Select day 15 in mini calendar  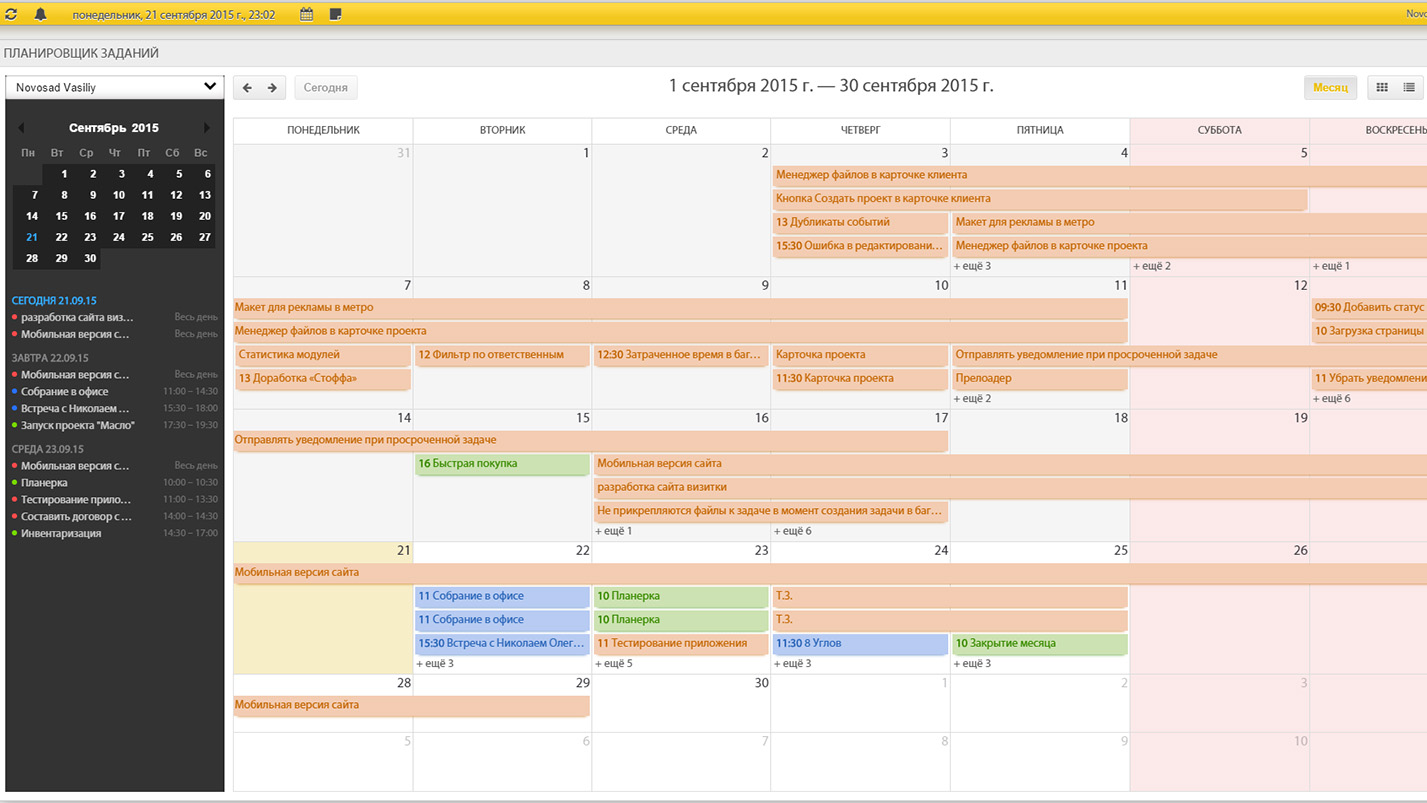click(61, 216)
